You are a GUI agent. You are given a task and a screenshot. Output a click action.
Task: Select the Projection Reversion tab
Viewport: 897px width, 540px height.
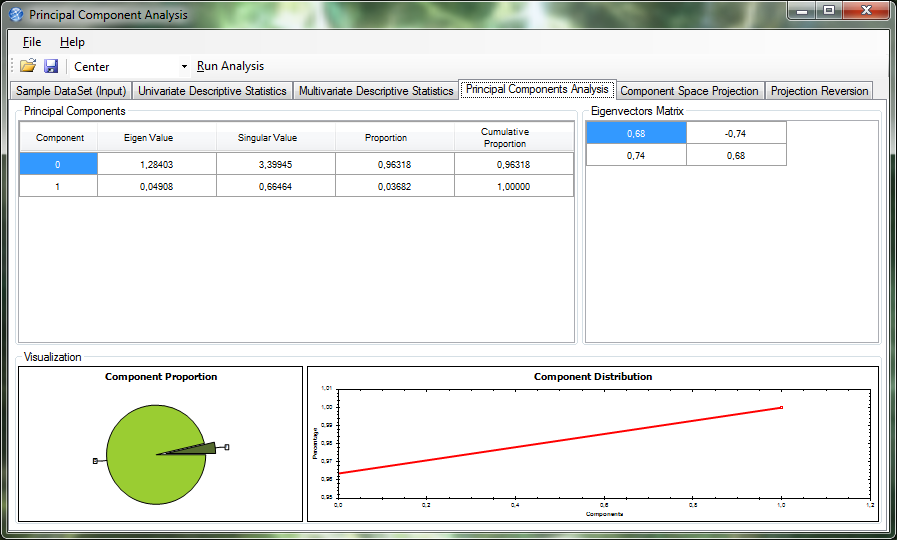pyautogui.click(x=819, y=90)
